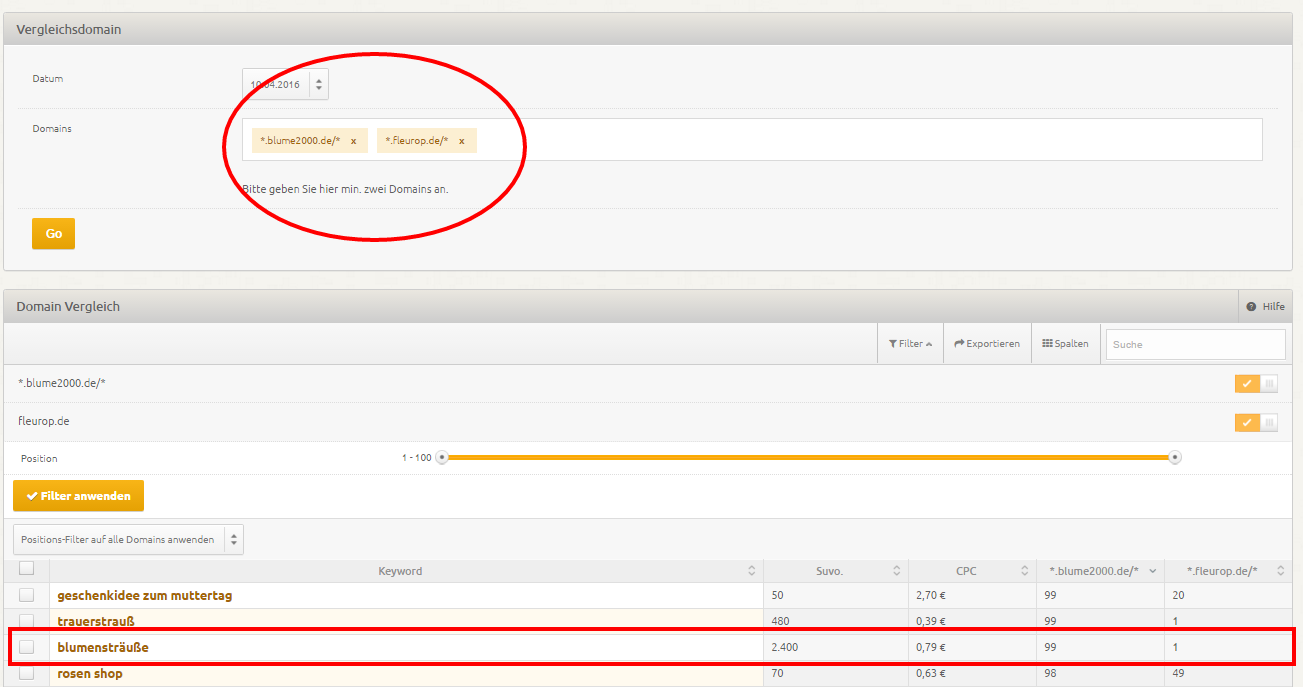Screen dimensions: 1303x687
Task: Sort by the CPC column arrows
Action: pos(1025,571)
